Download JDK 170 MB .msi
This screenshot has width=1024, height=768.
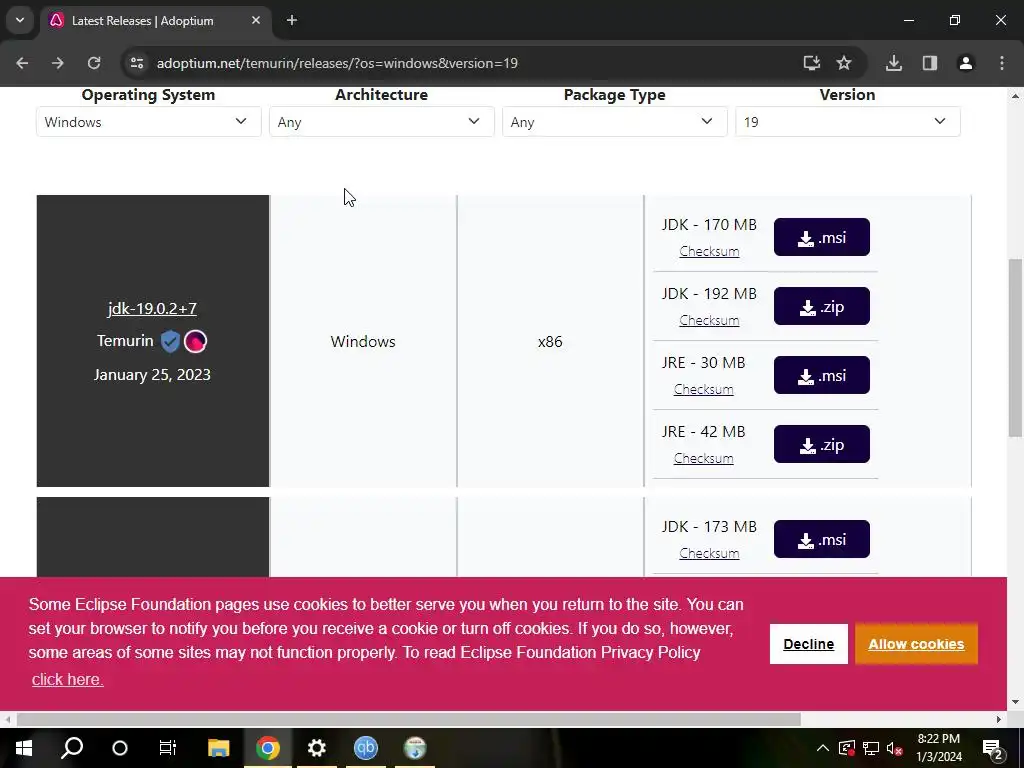click(822, 237)
